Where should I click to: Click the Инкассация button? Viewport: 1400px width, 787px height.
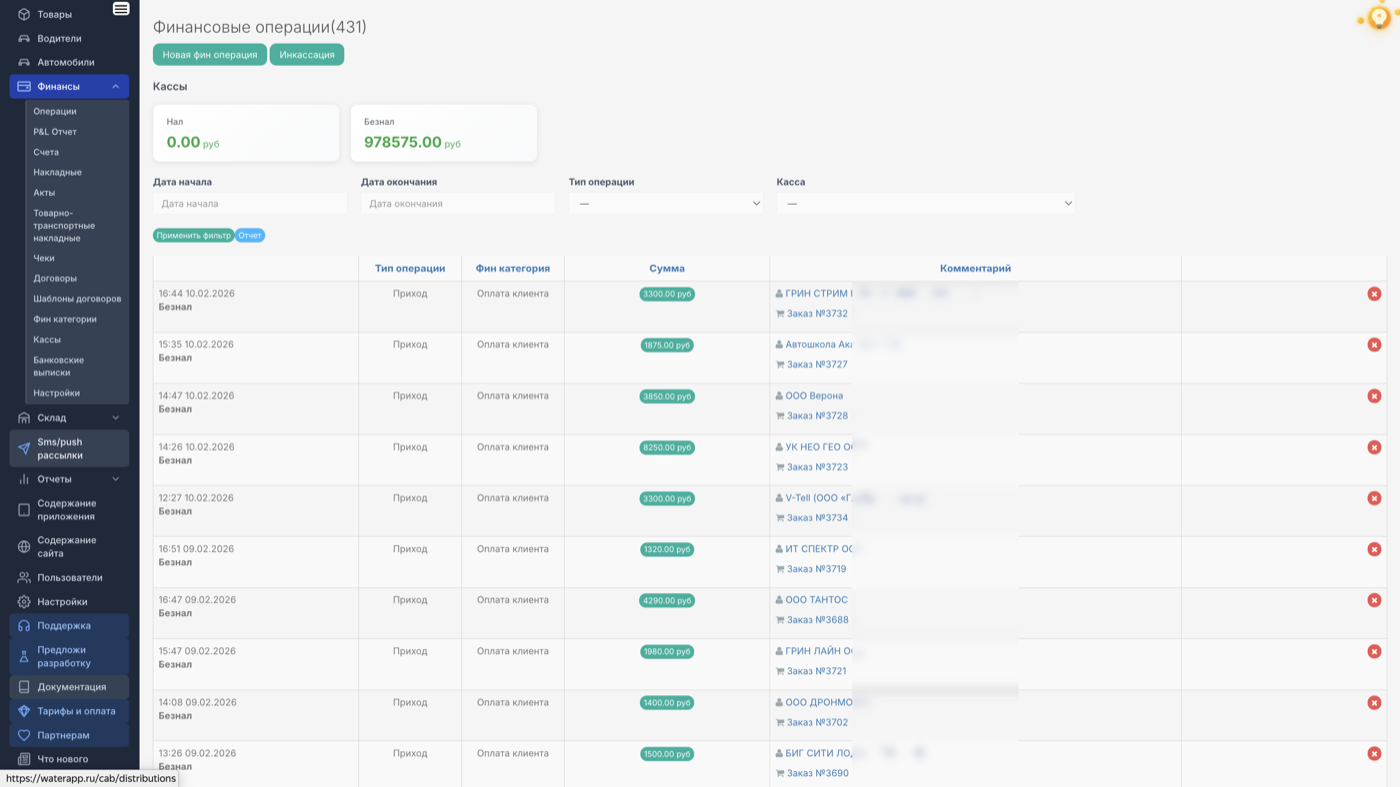point(306,55)
